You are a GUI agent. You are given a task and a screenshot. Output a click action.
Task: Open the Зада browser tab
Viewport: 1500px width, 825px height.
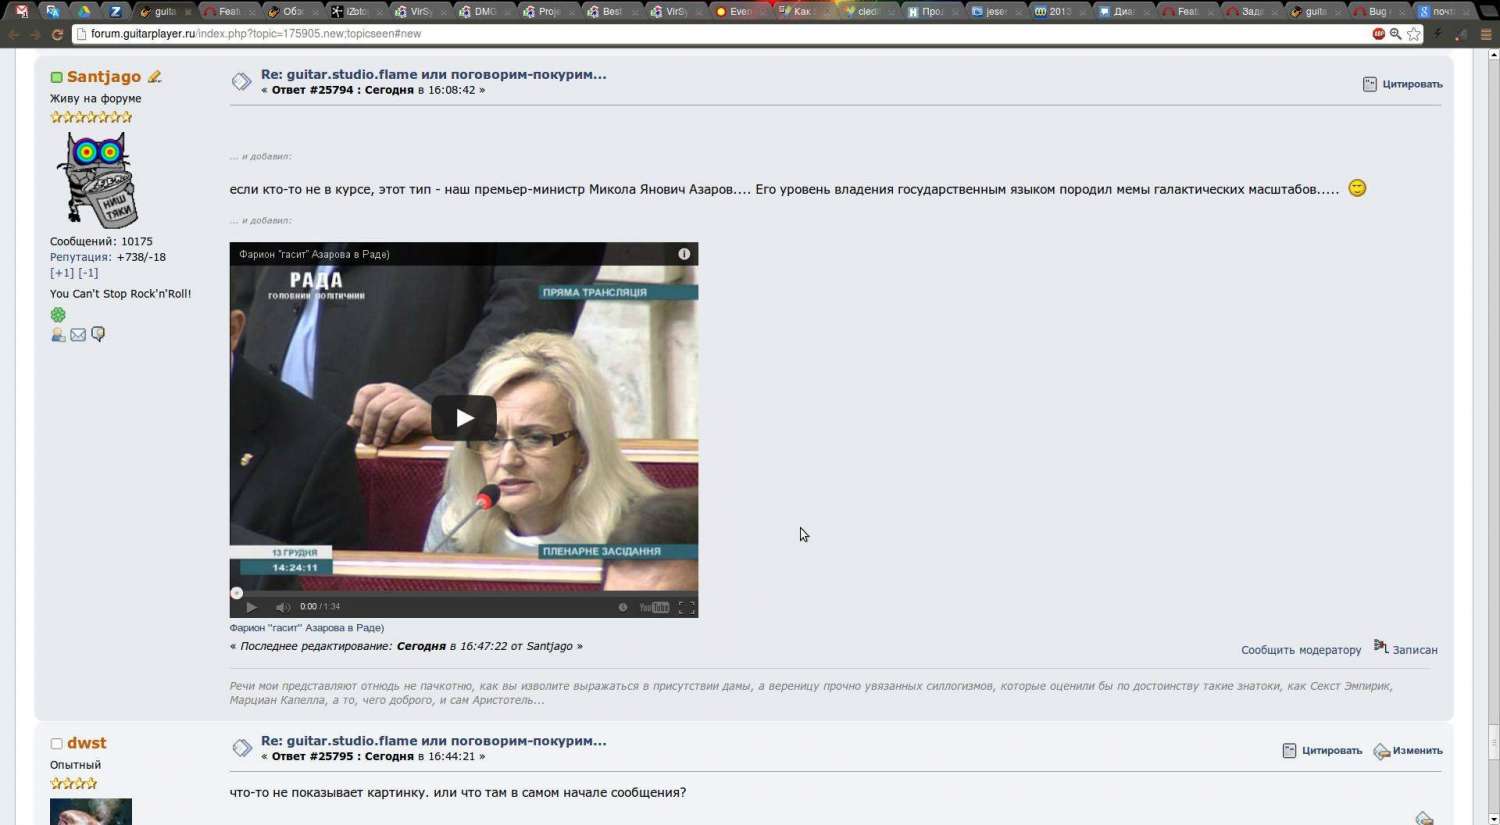[x=1250, y=11]
